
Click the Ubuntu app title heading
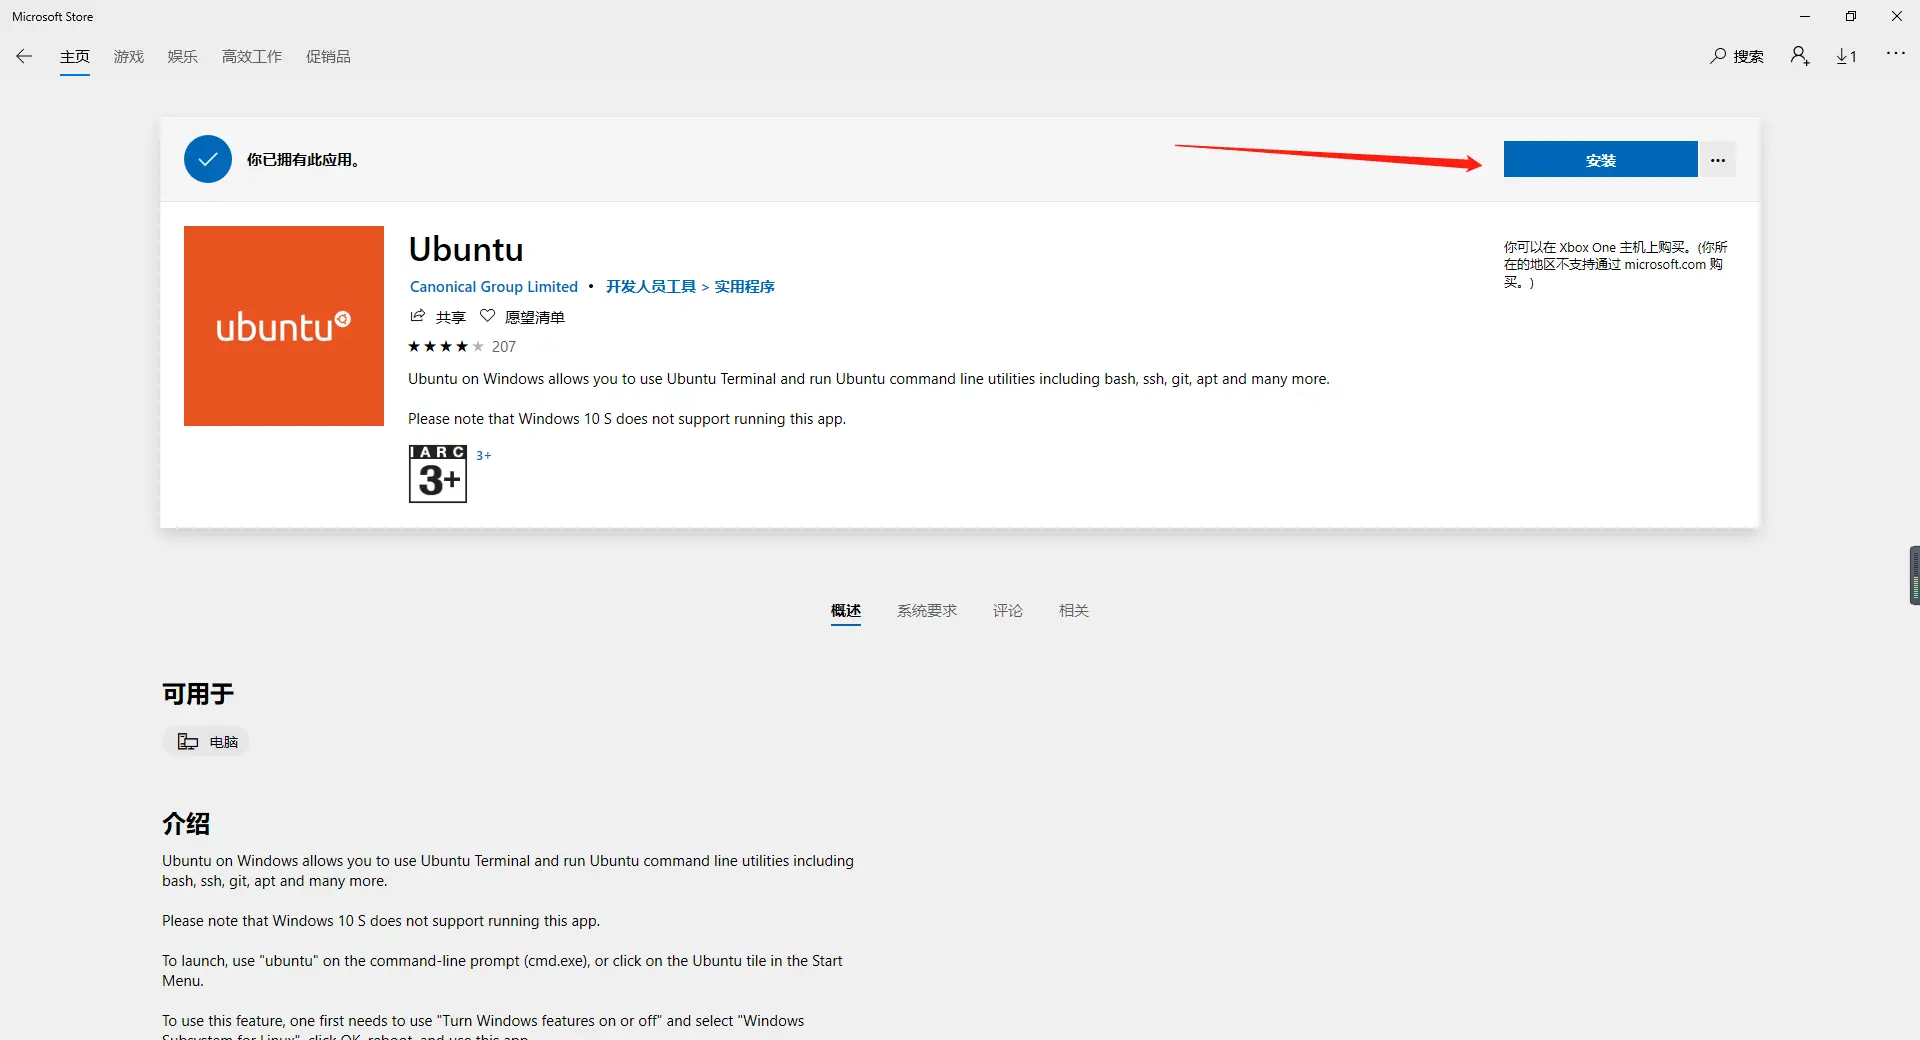point(466,248)
